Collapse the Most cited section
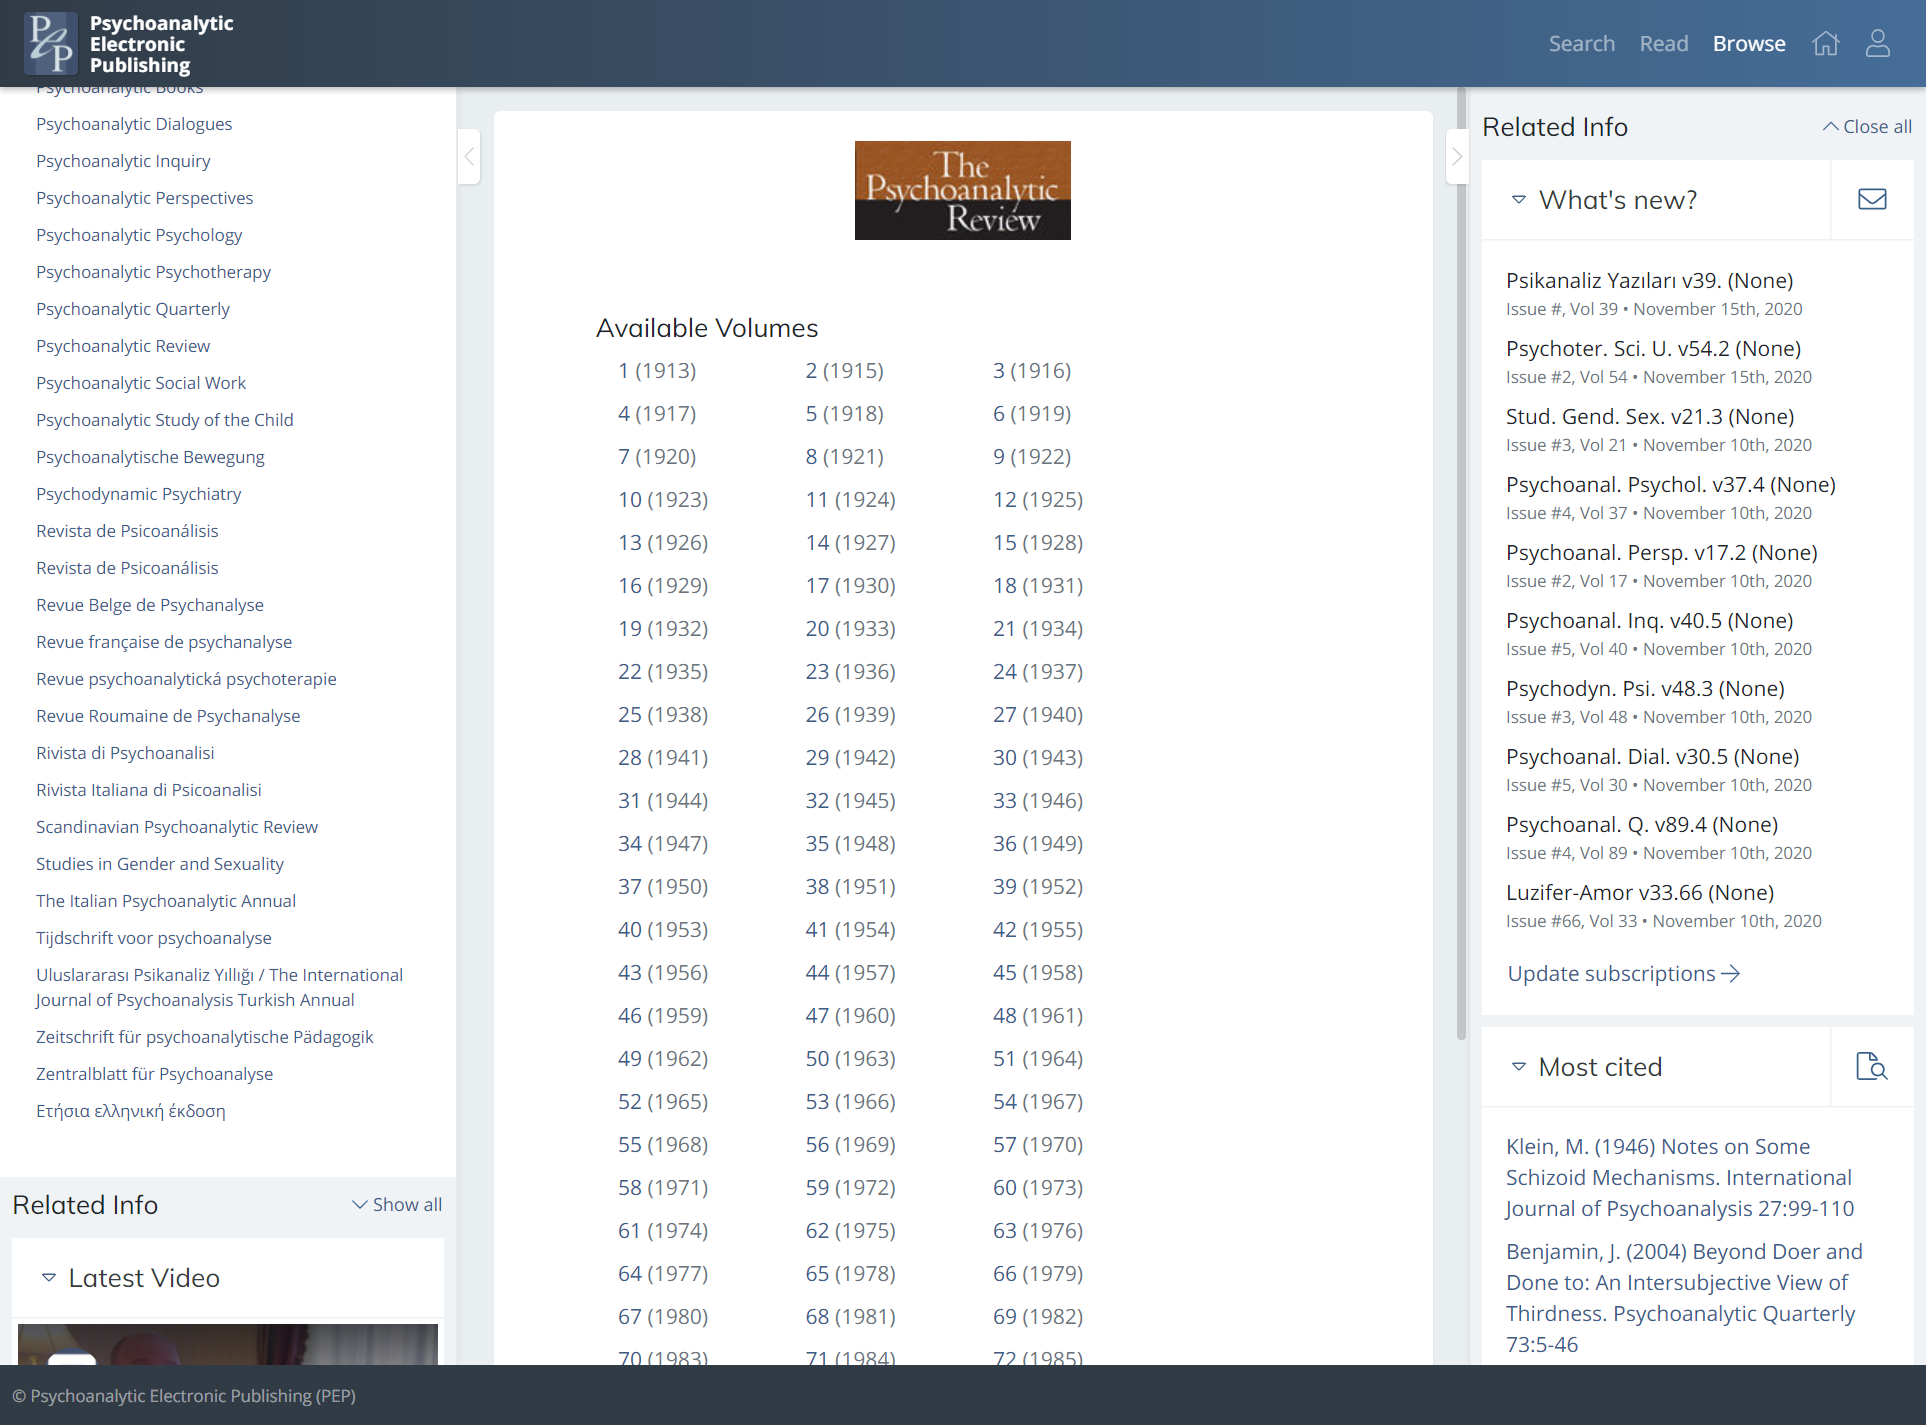The width and height of the screenshot is (1926, 1425). click(1519, 1067)
